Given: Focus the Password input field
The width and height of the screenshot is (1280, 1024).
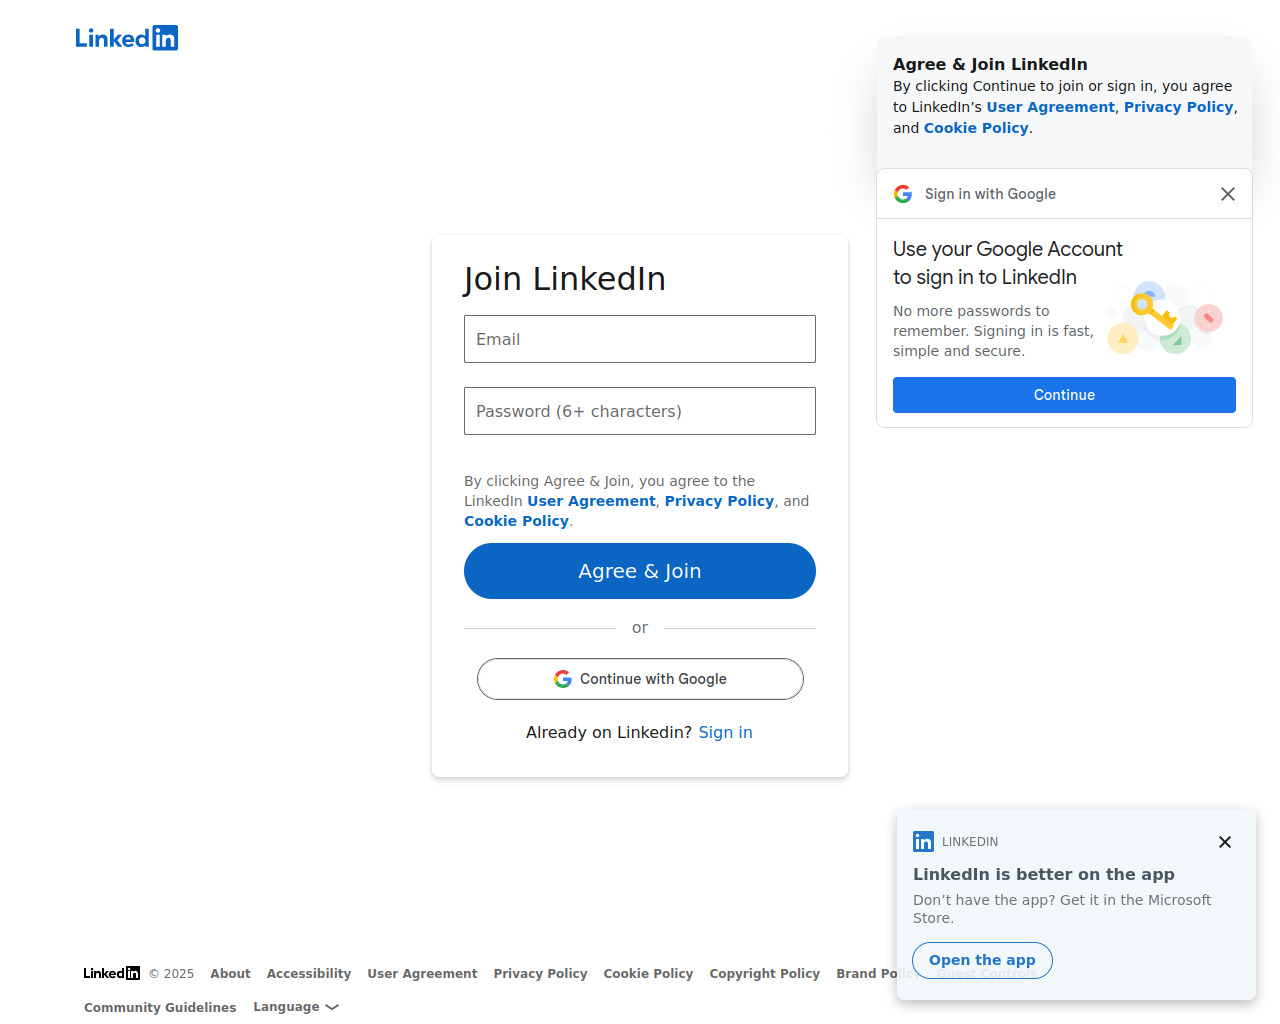Looking at the screenshot, I should point(640,411).
